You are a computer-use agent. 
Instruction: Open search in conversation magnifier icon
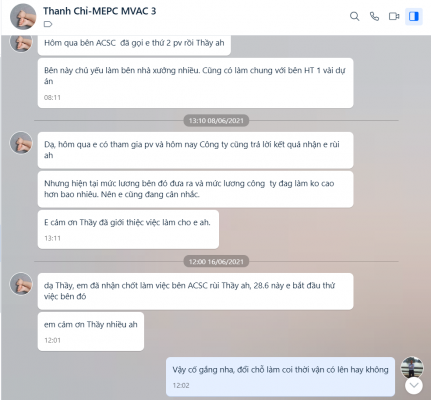click(x=354, y=16)
